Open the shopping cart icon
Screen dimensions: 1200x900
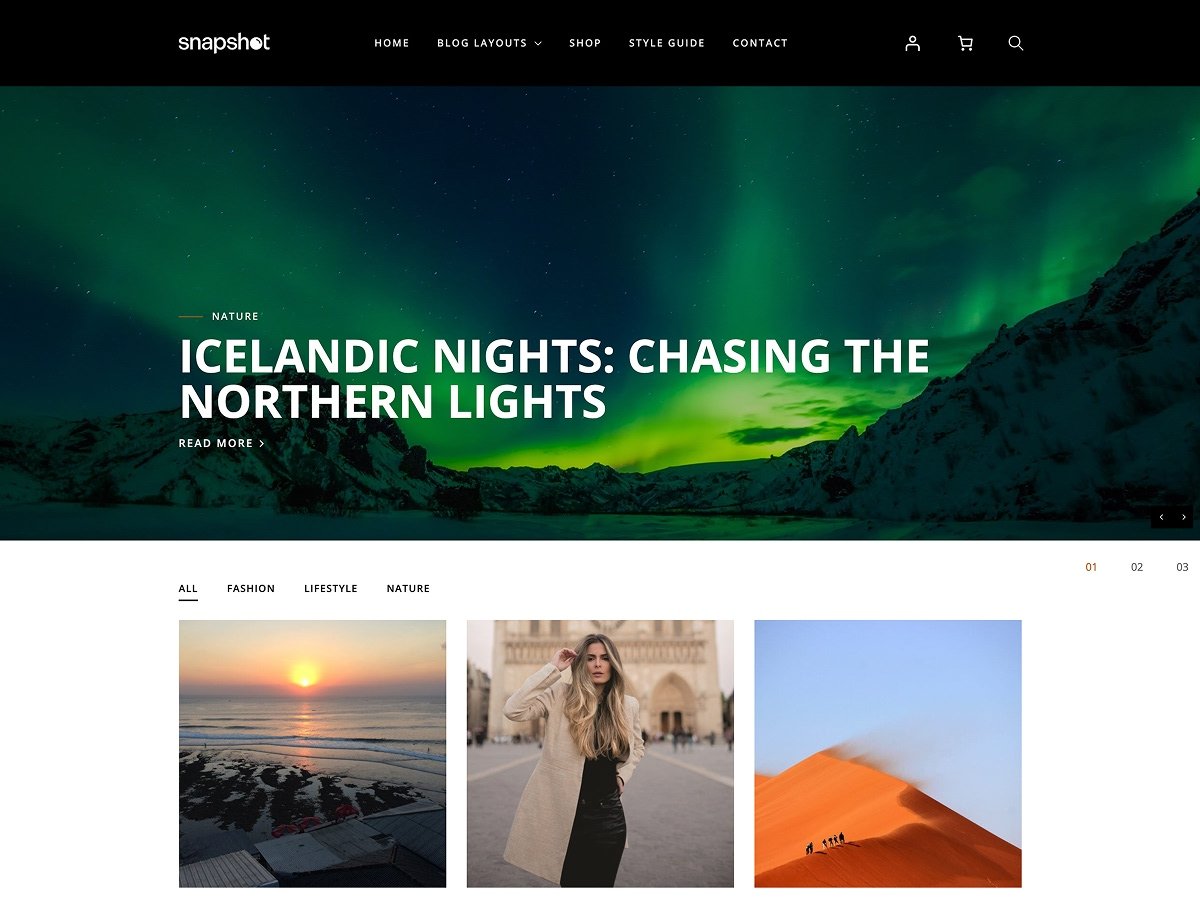(965, 43)
